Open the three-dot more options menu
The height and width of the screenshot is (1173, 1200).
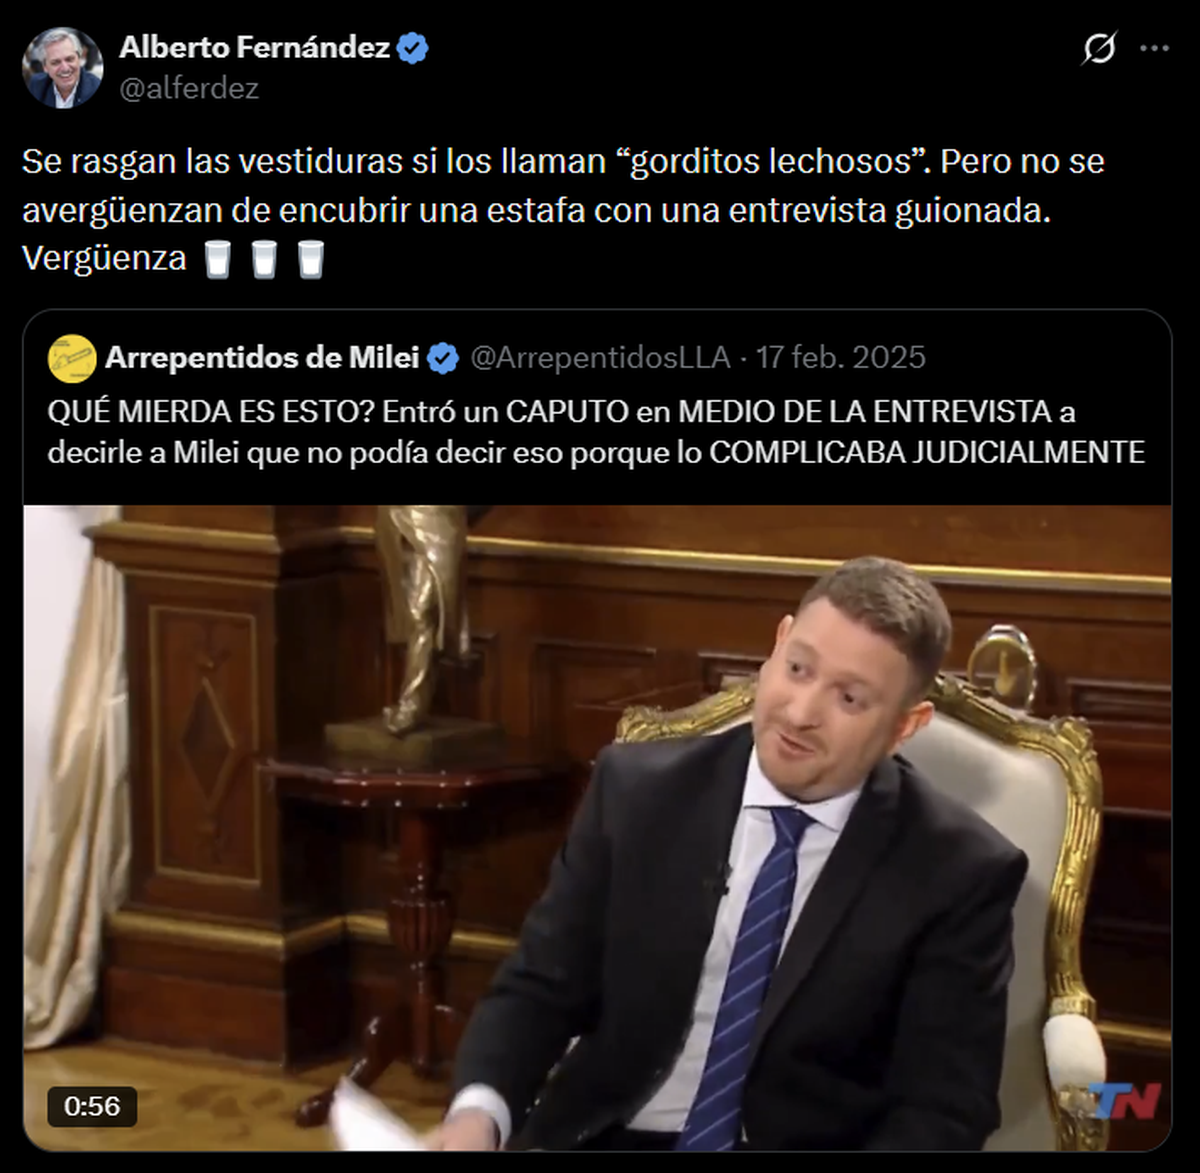click(x=1154, y=48)
